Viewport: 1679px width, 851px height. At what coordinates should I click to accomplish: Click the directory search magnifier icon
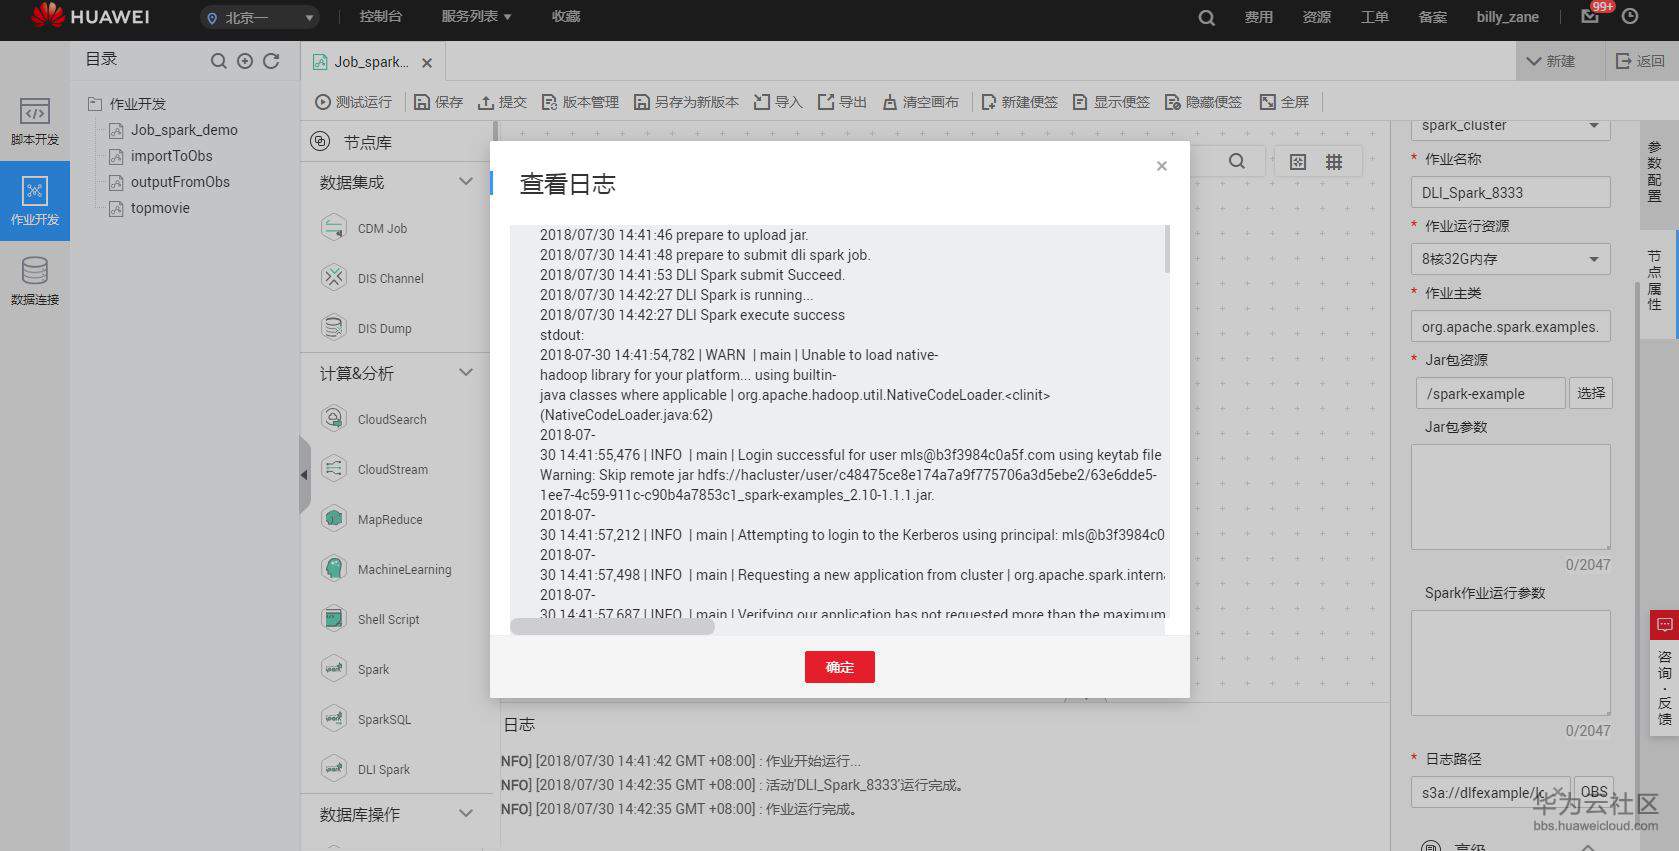point(218,61)
